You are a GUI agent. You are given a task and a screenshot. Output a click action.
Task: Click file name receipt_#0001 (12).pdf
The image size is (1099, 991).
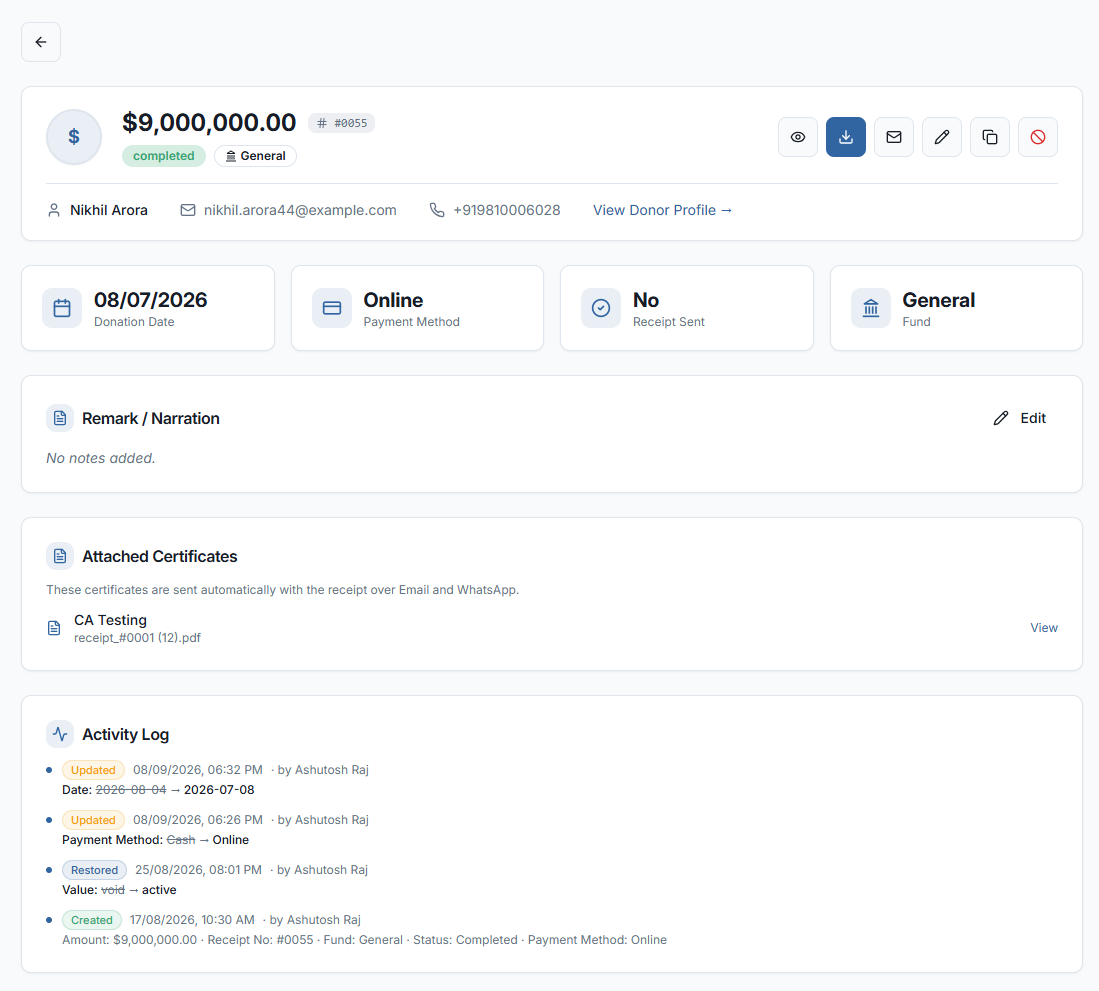pyautogui.click(x=137, y=638)
